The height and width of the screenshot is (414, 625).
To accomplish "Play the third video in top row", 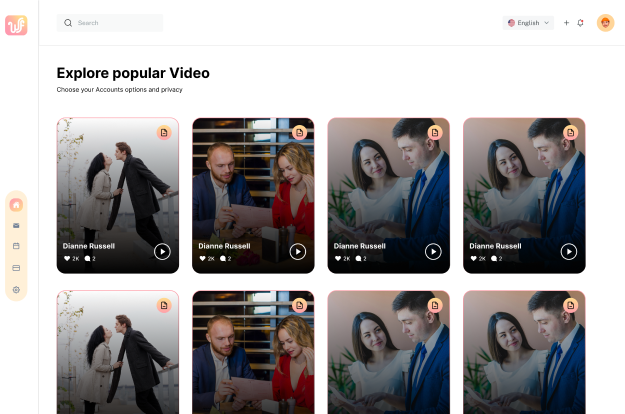I will tap(433, 251).
